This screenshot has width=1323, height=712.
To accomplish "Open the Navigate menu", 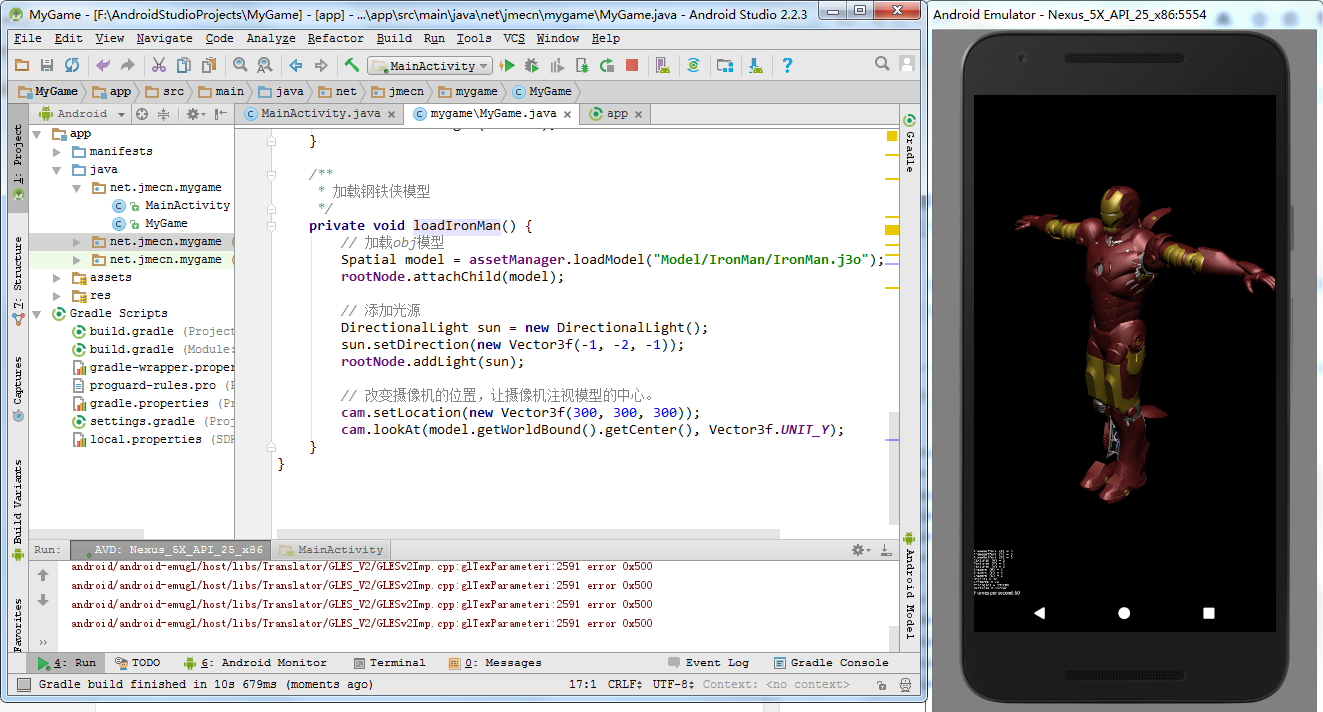I will 164,38.
